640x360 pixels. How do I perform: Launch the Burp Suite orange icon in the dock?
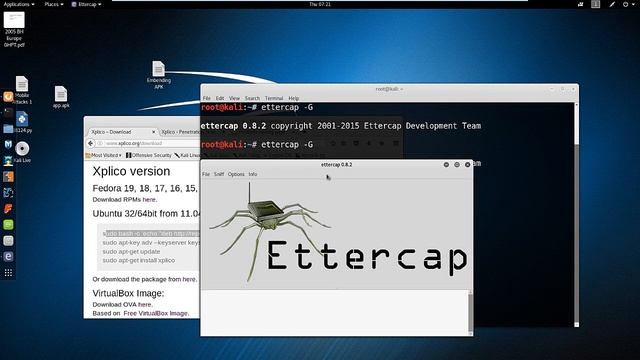[x=8, y=176]
